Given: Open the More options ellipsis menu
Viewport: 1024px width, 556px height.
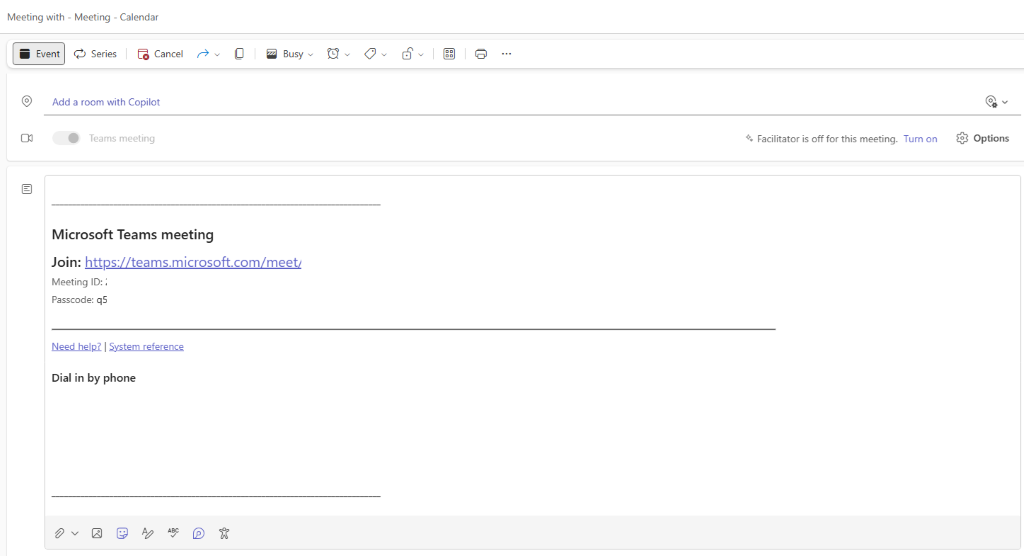Looking at the screenshot, I should click(x=507, y=54).
